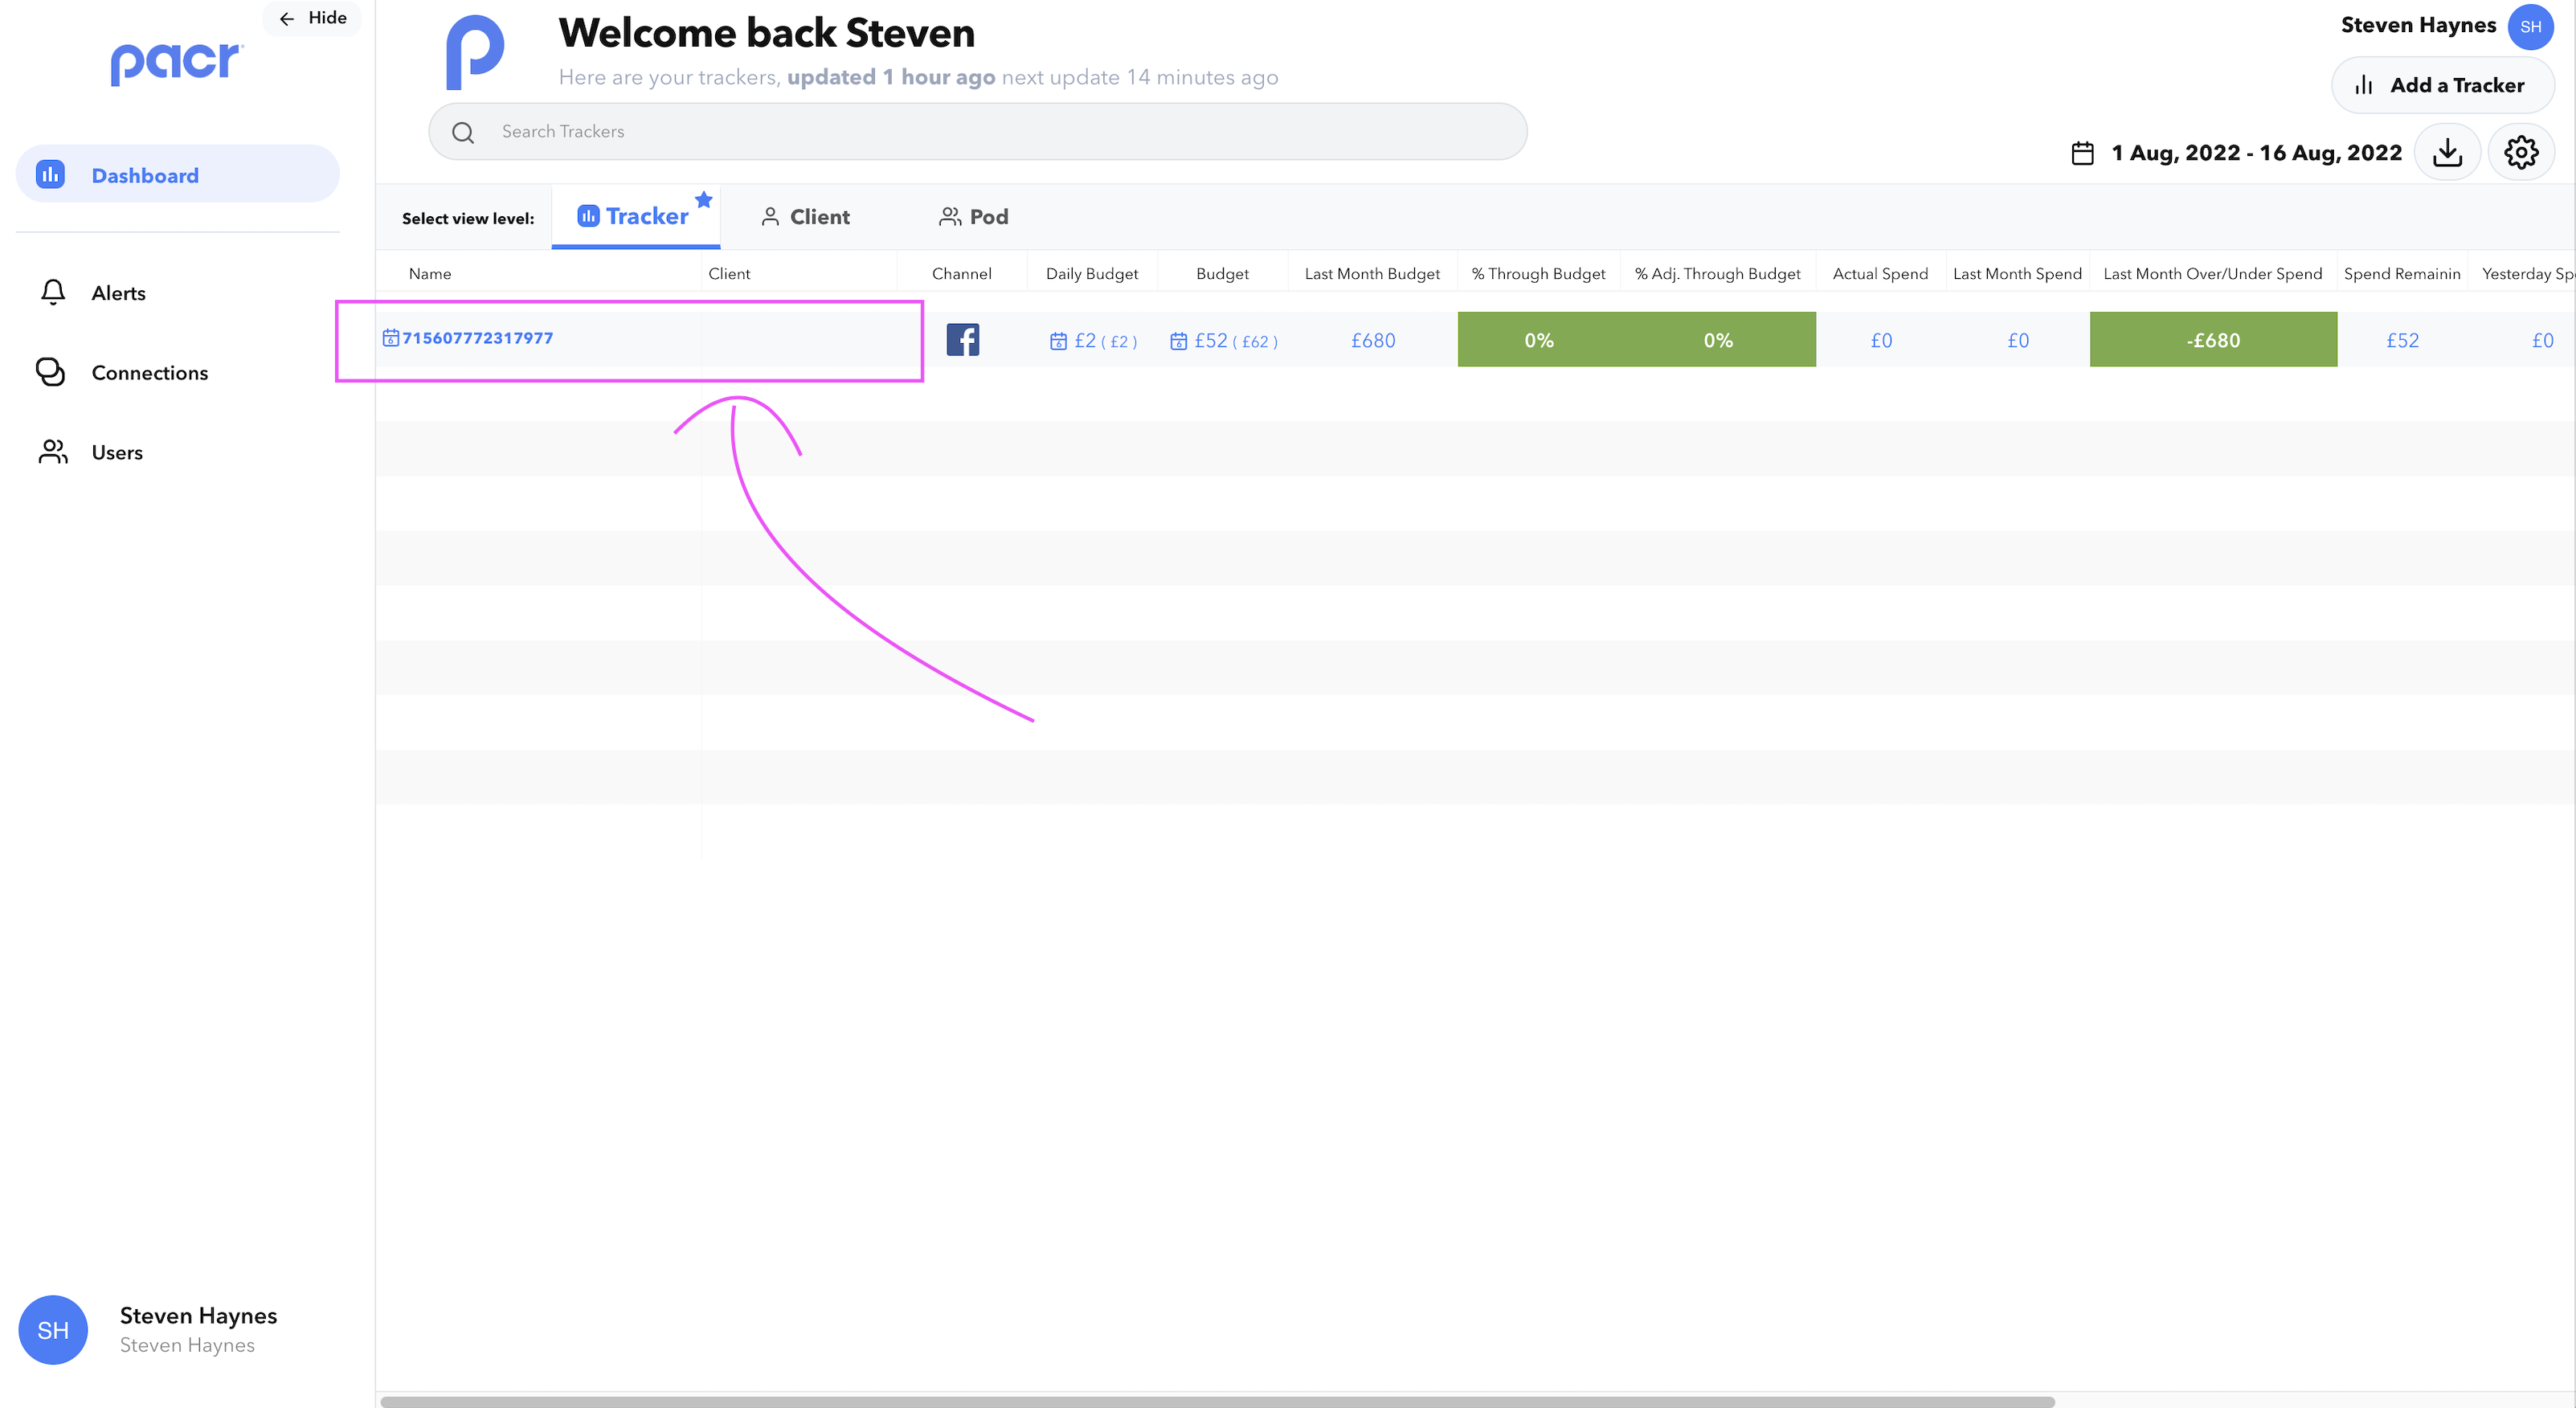Screen dimensions: 2576x1408
Task: Switch to the Client view tab
Action: [x=805, y=217]
